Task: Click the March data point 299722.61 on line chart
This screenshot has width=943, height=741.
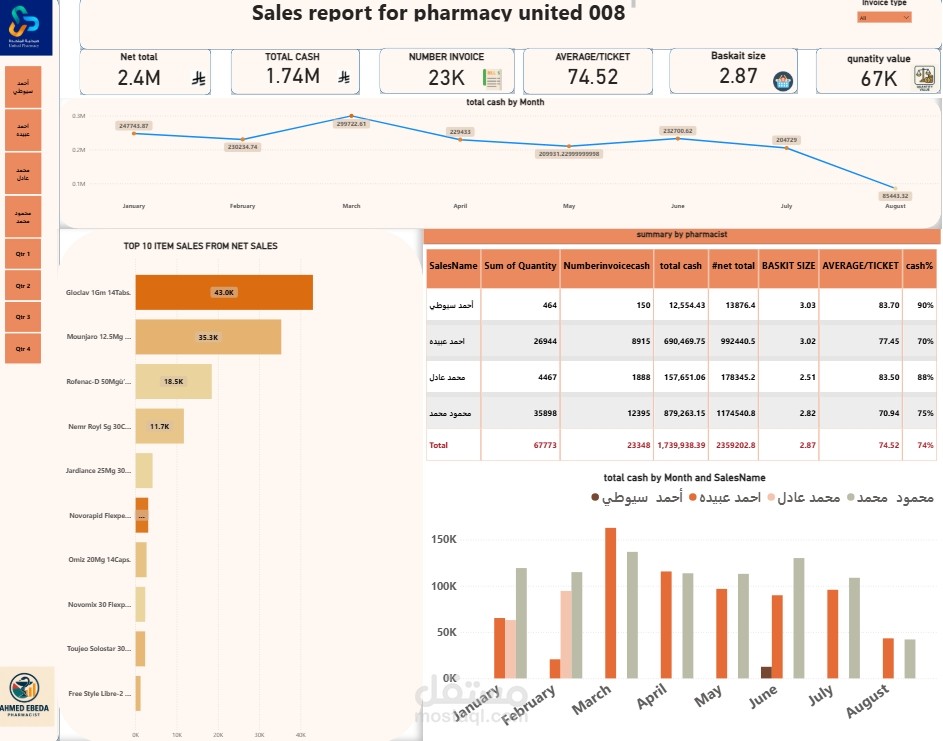Action: click(352, 116)
